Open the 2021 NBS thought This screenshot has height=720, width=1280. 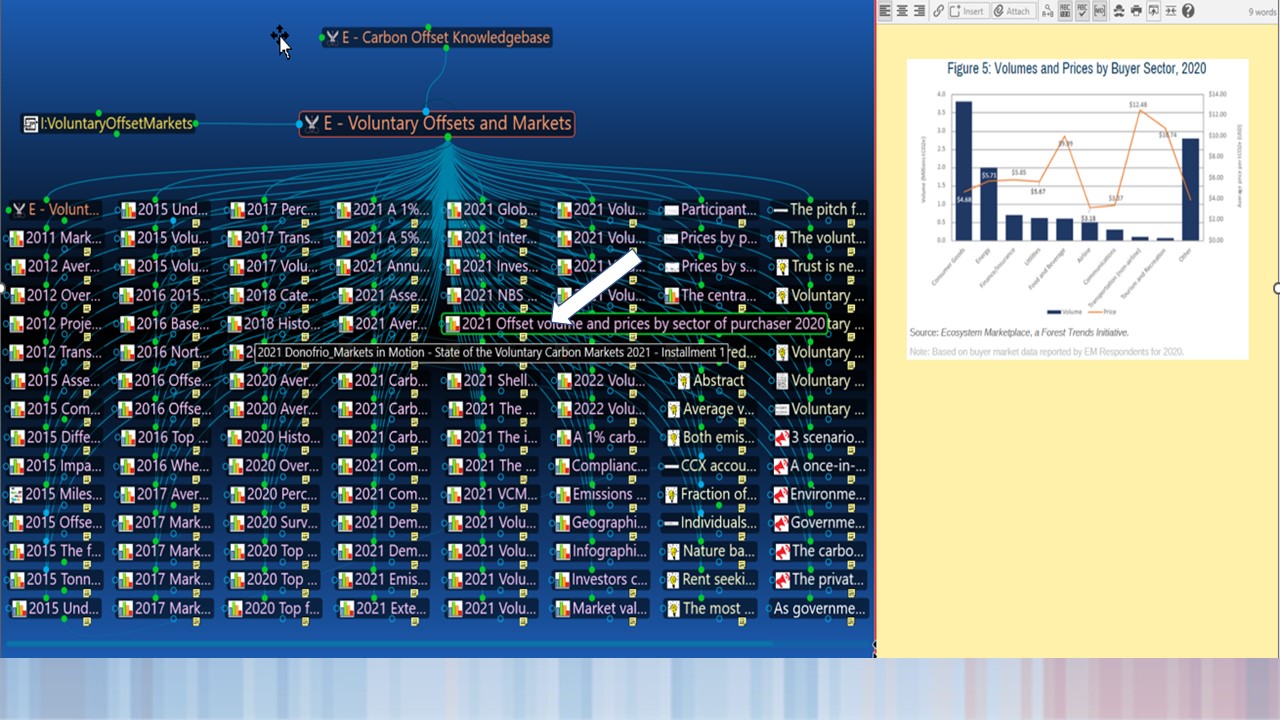pos(491,296)
